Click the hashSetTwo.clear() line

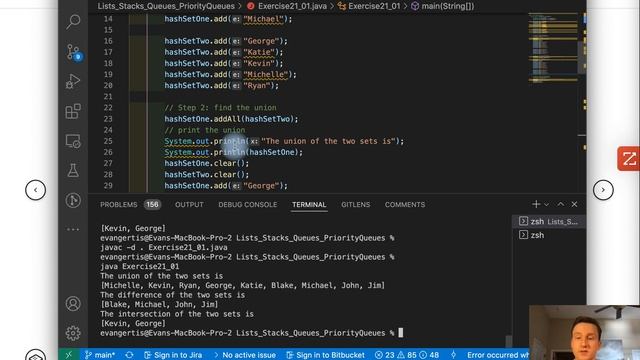point(206,174)
